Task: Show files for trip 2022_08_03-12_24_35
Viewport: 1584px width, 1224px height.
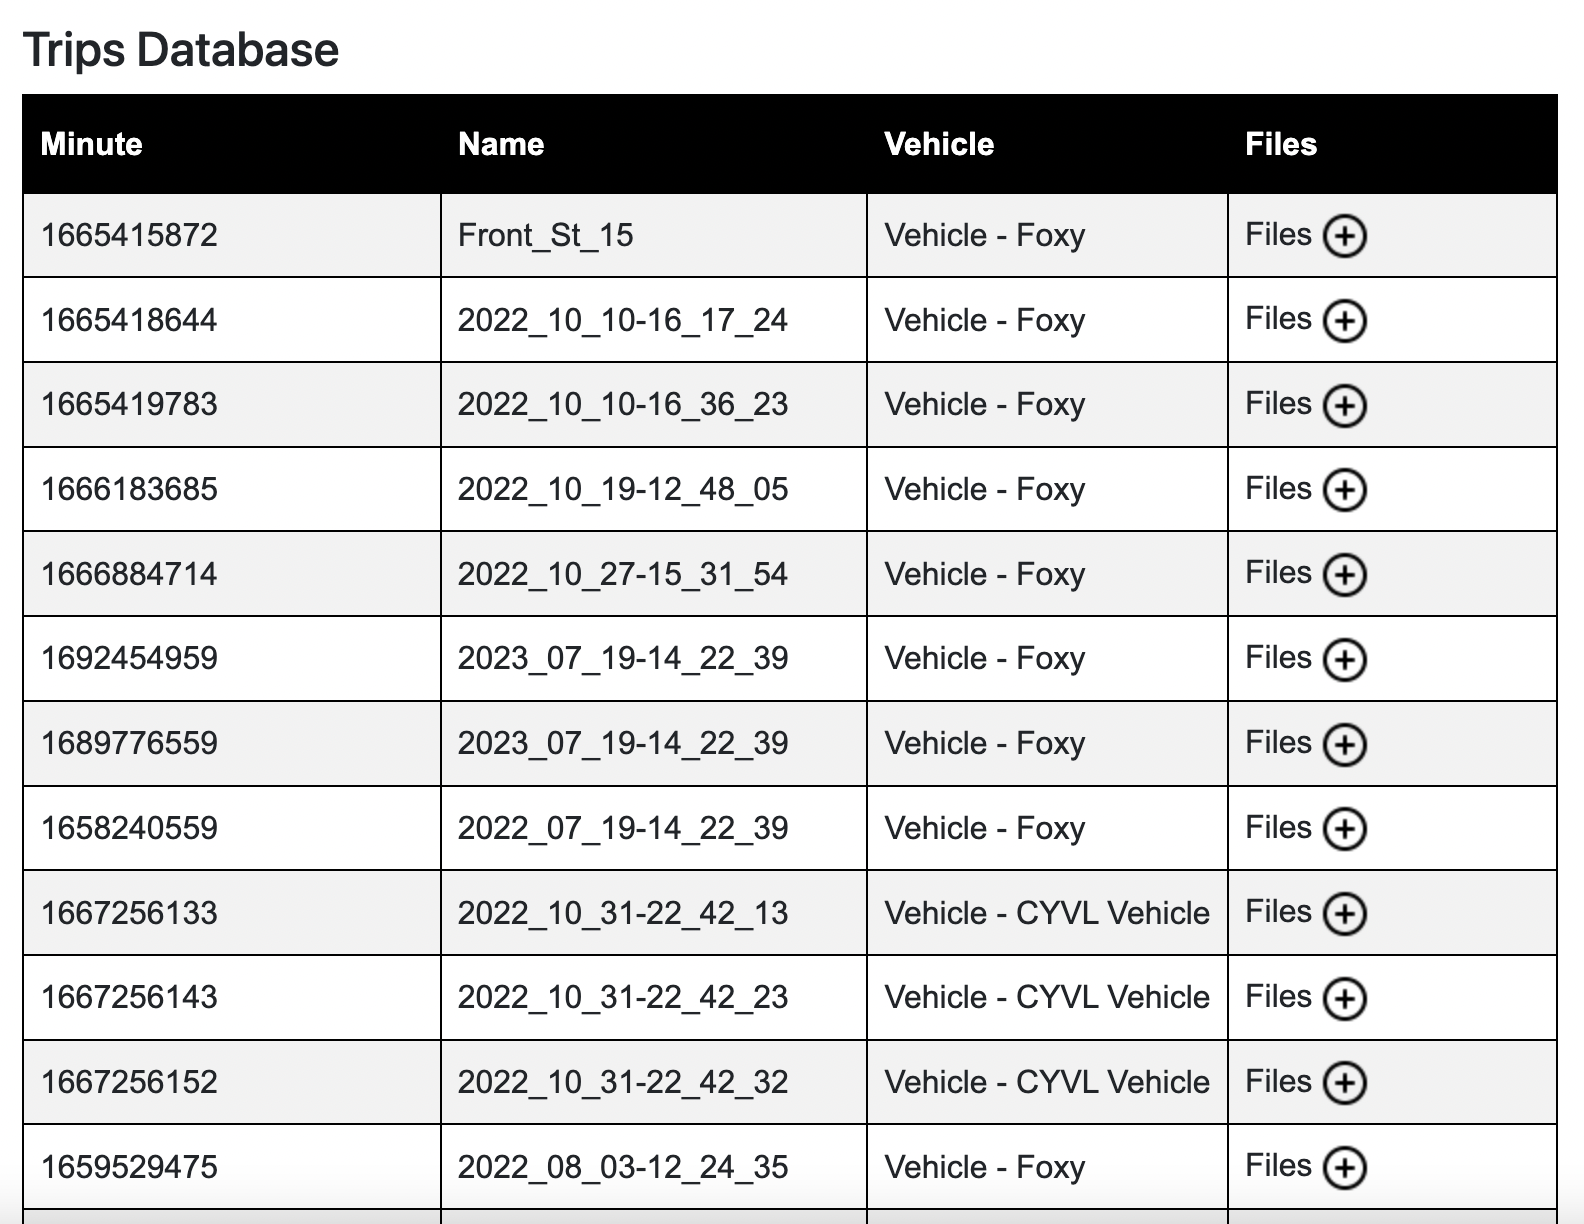Action: [x=1344, y=1167]
